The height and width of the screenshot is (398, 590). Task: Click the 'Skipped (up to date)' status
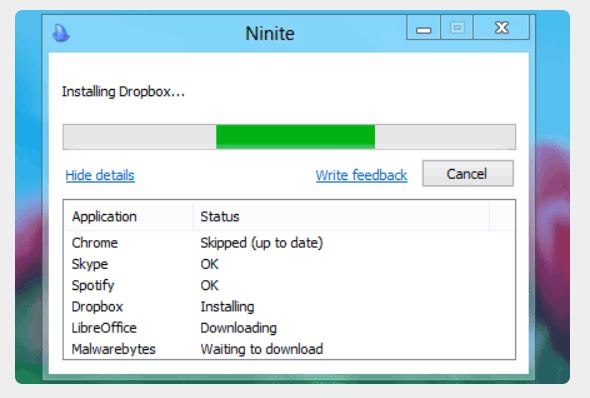(x=262, y=243)
